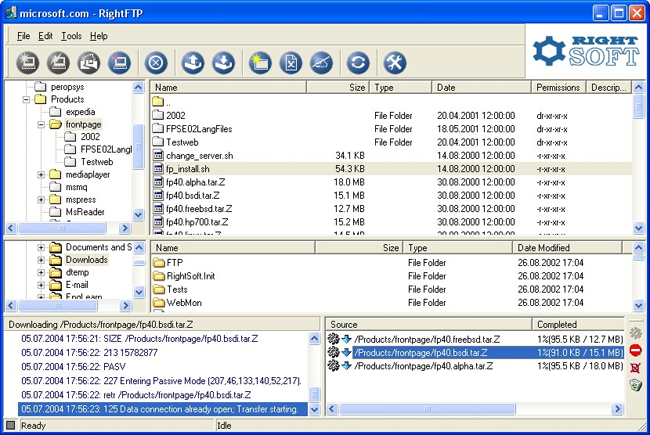The height and width of the screenshot is (435, 650).
Task: Click the parent directory folder icon
Action: pyautogui.click(x=158, y=101)
